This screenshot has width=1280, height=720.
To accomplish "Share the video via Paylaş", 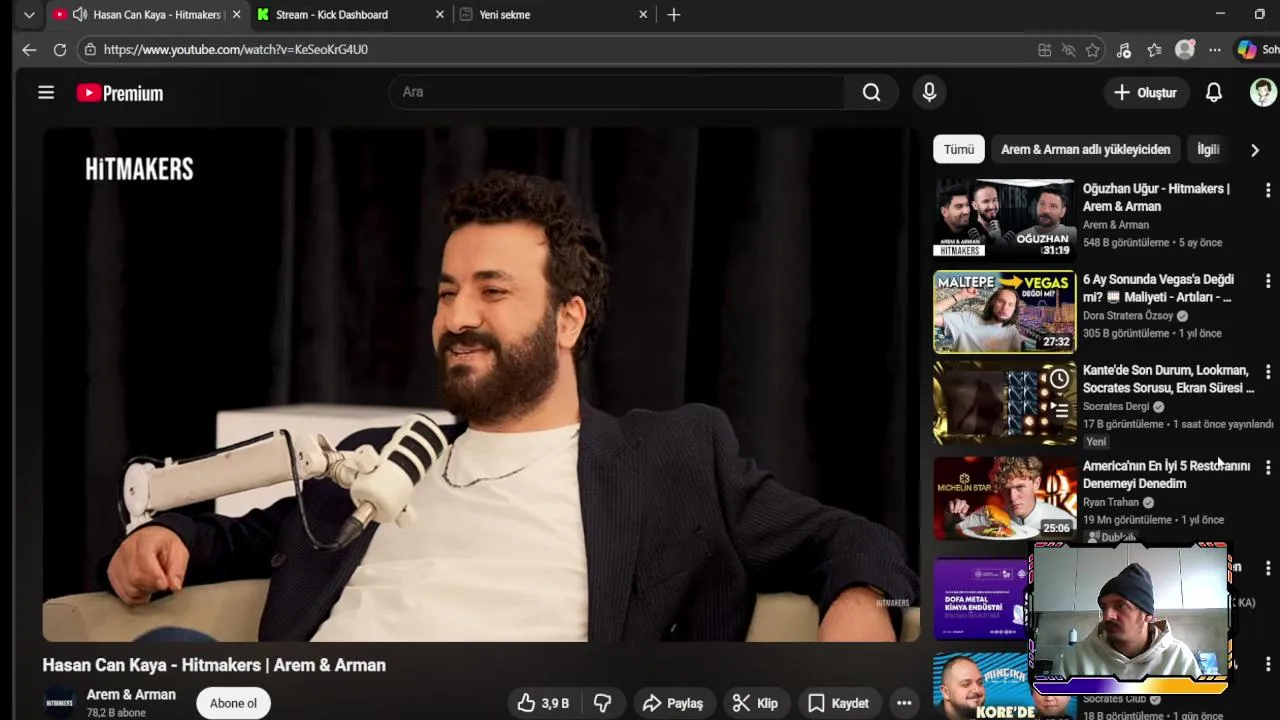I will pos(673,703).
